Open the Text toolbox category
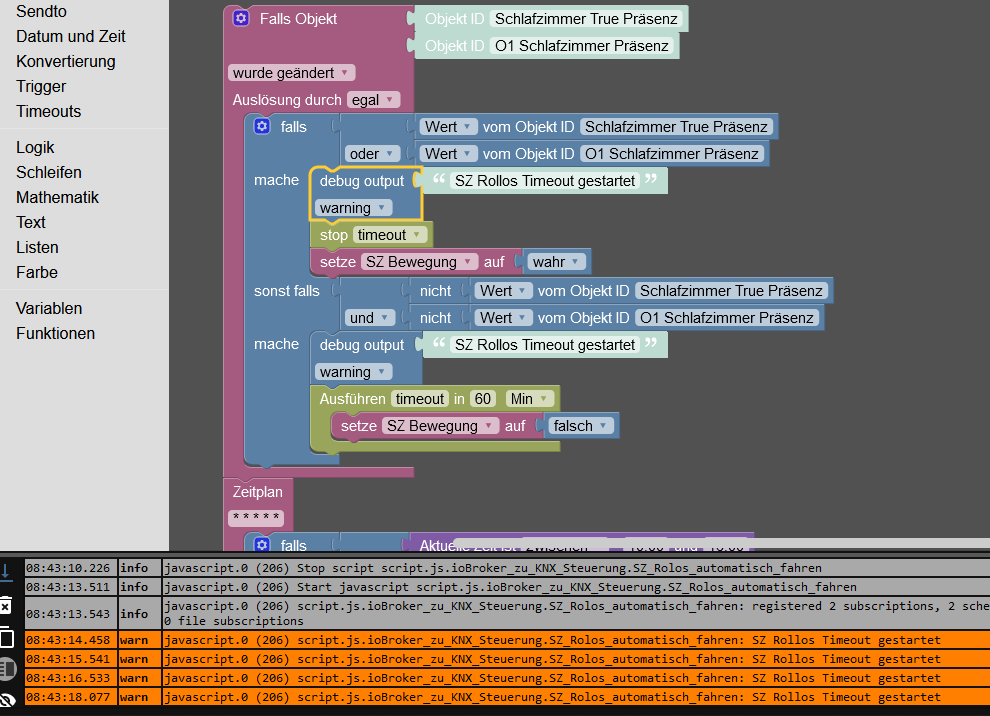 coord(31,222)
